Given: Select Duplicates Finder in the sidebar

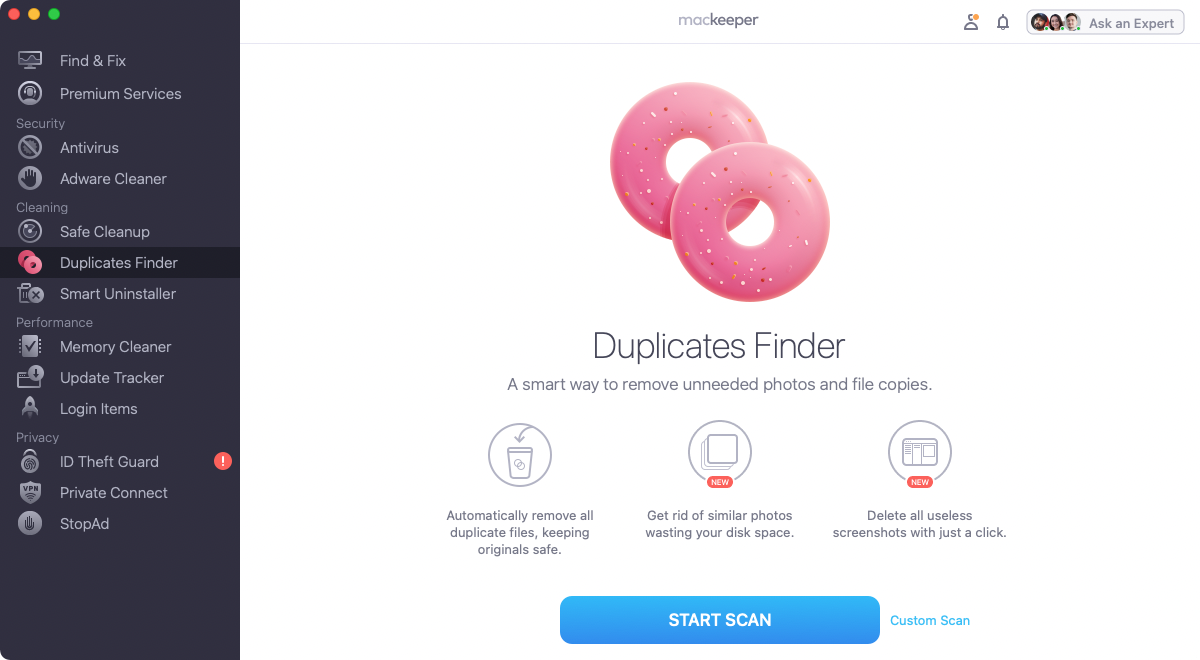Looking at the screenshot, I should [120, 262].
